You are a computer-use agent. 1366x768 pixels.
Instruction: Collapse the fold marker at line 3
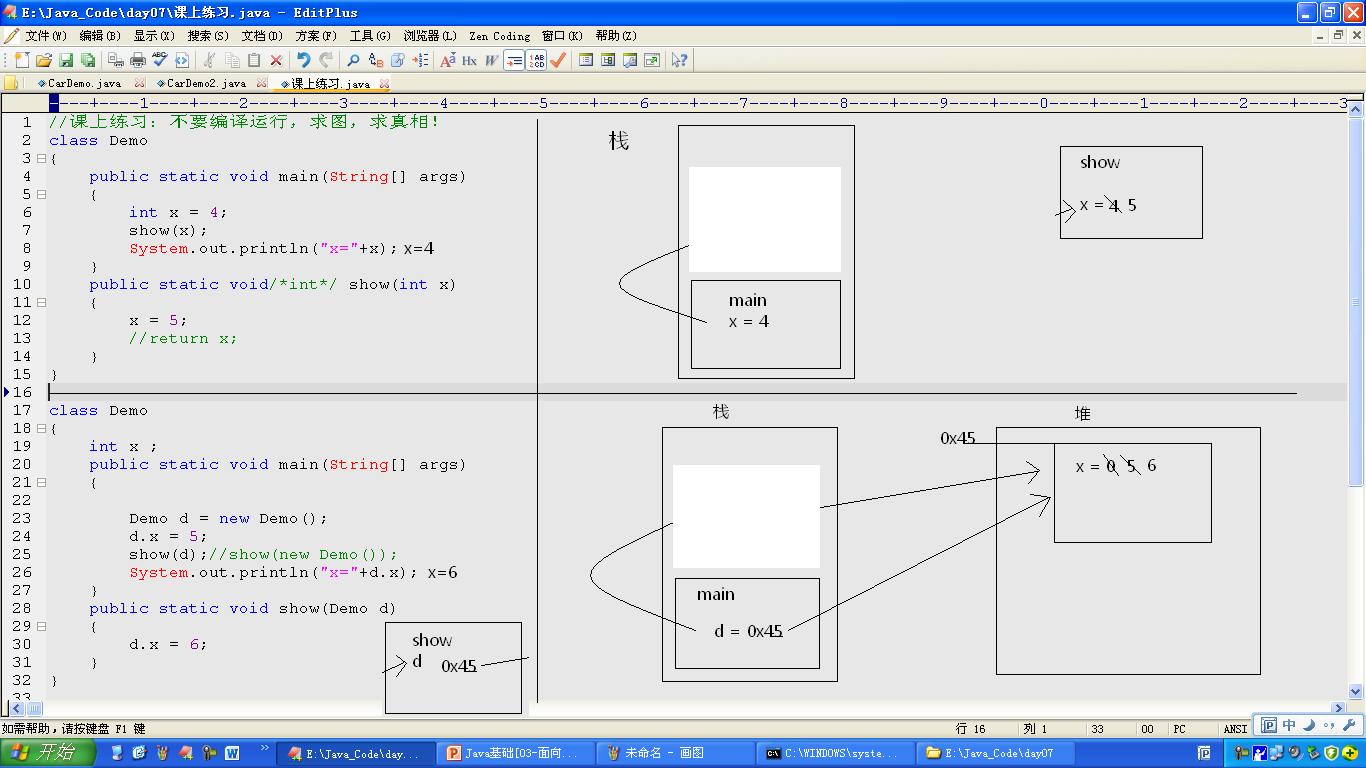click(x=41, y=158)
